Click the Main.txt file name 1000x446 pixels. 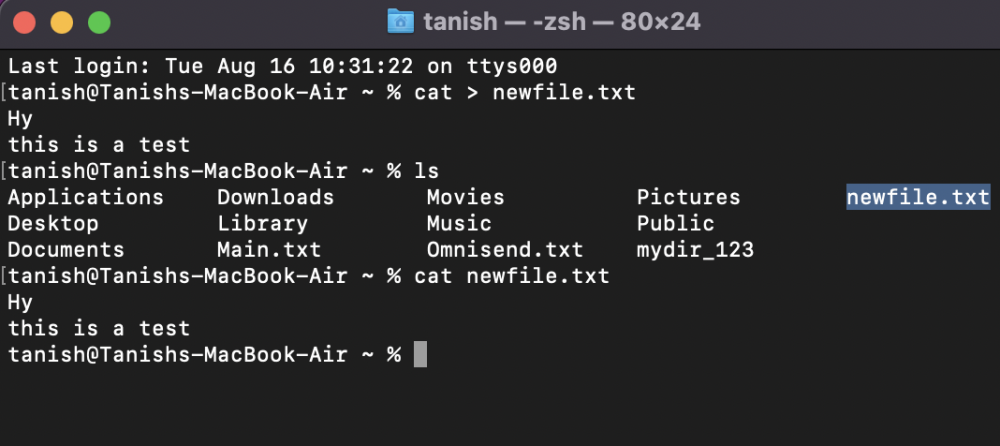coord(269,249)
